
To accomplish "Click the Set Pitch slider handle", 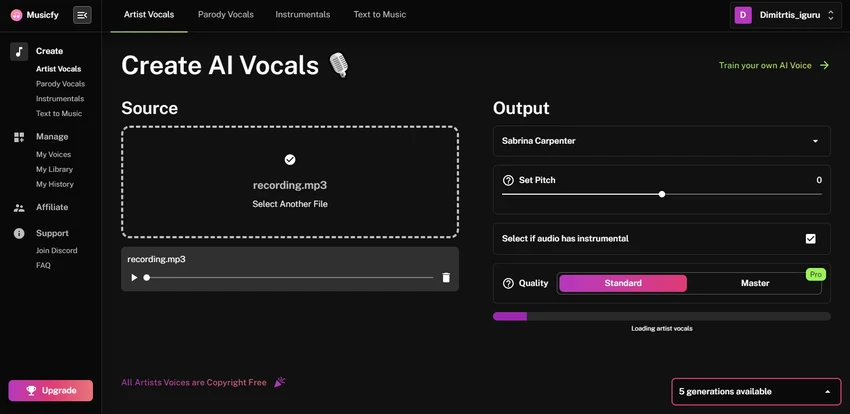I will [x=661, y=194].
